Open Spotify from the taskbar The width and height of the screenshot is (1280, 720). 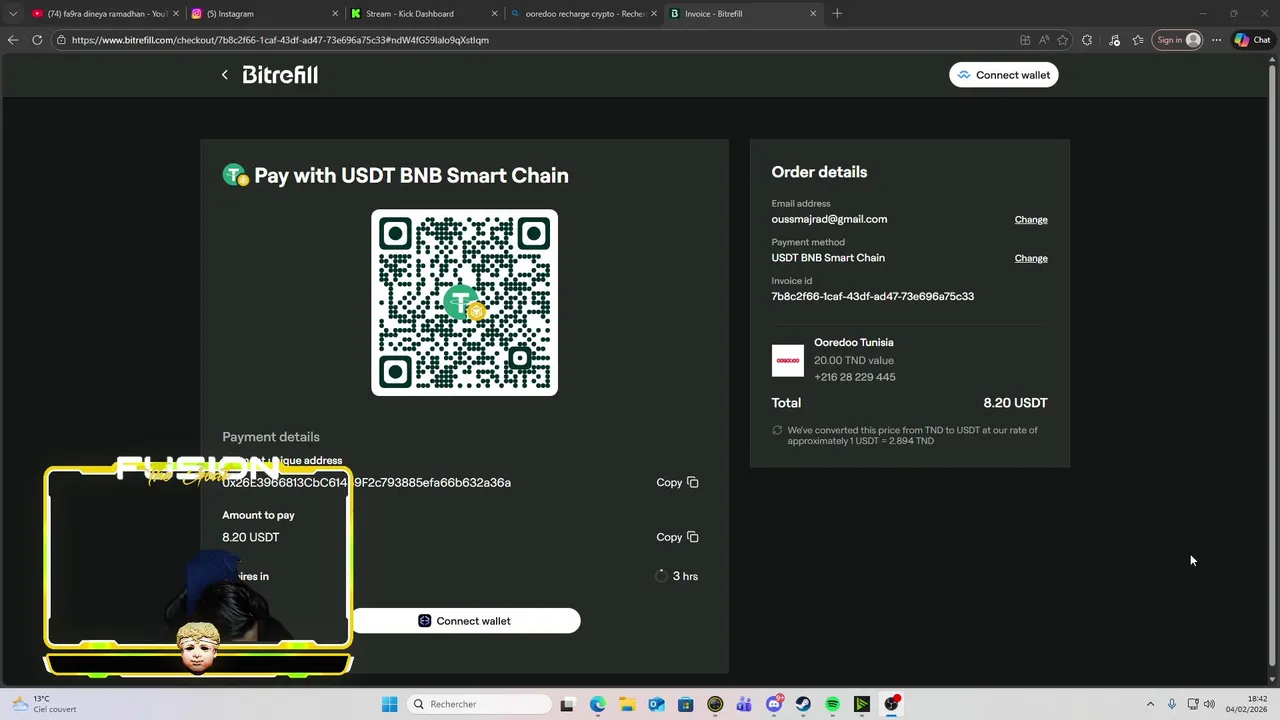(832, 704)
